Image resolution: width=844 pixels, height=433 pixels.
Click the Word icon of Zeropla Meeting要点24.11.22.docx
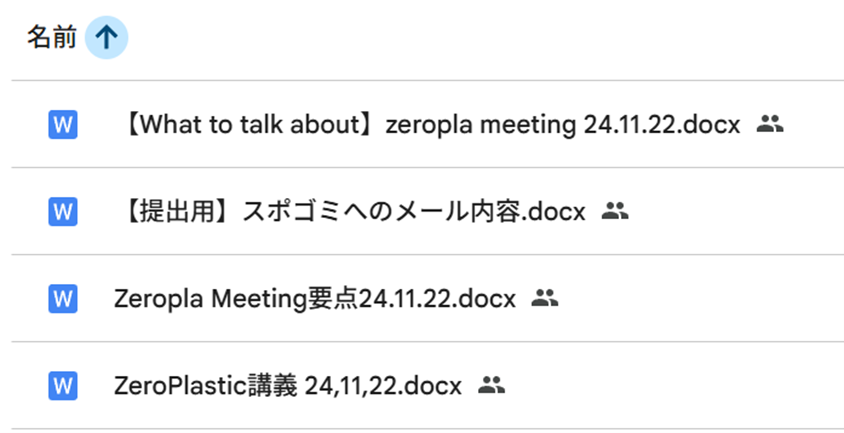[63, 298]
